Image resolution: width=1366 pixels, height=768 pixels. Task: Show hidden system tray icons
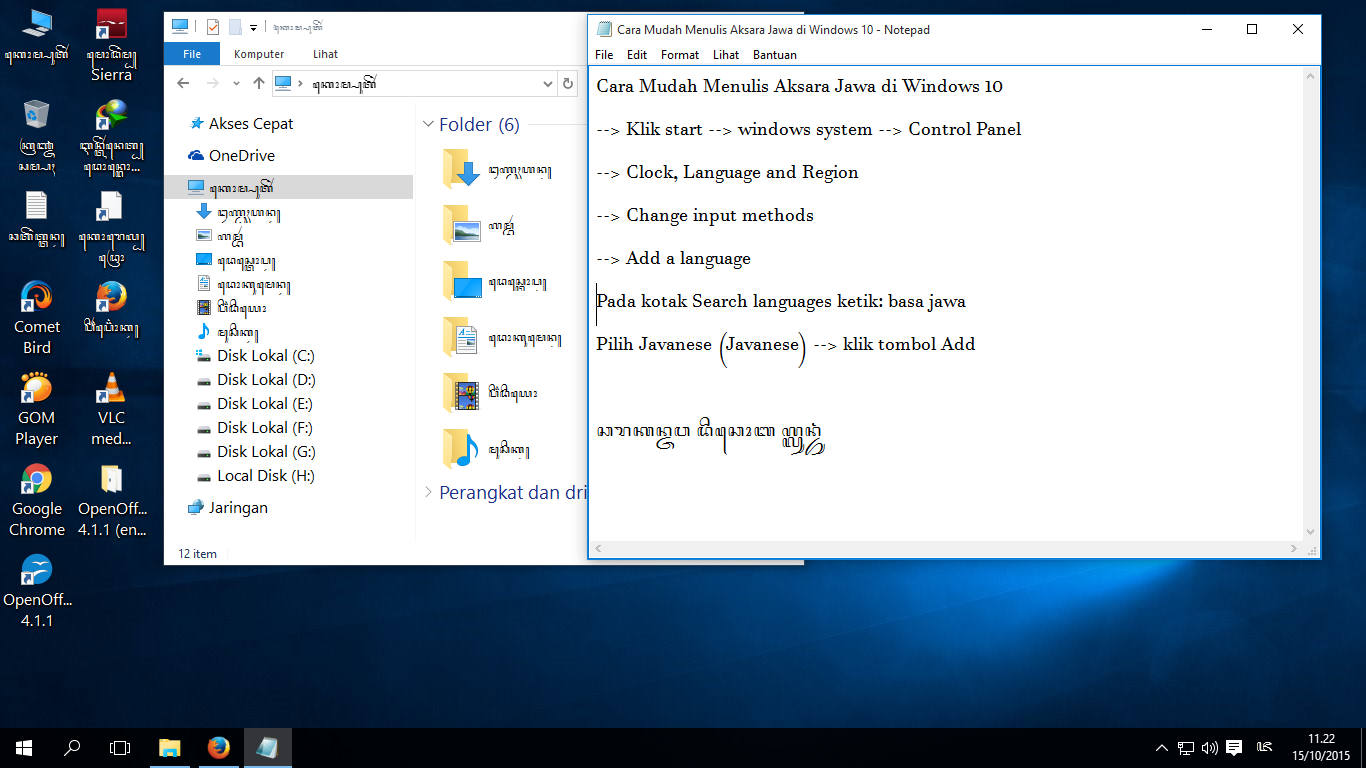click(x=1161, y=747)
